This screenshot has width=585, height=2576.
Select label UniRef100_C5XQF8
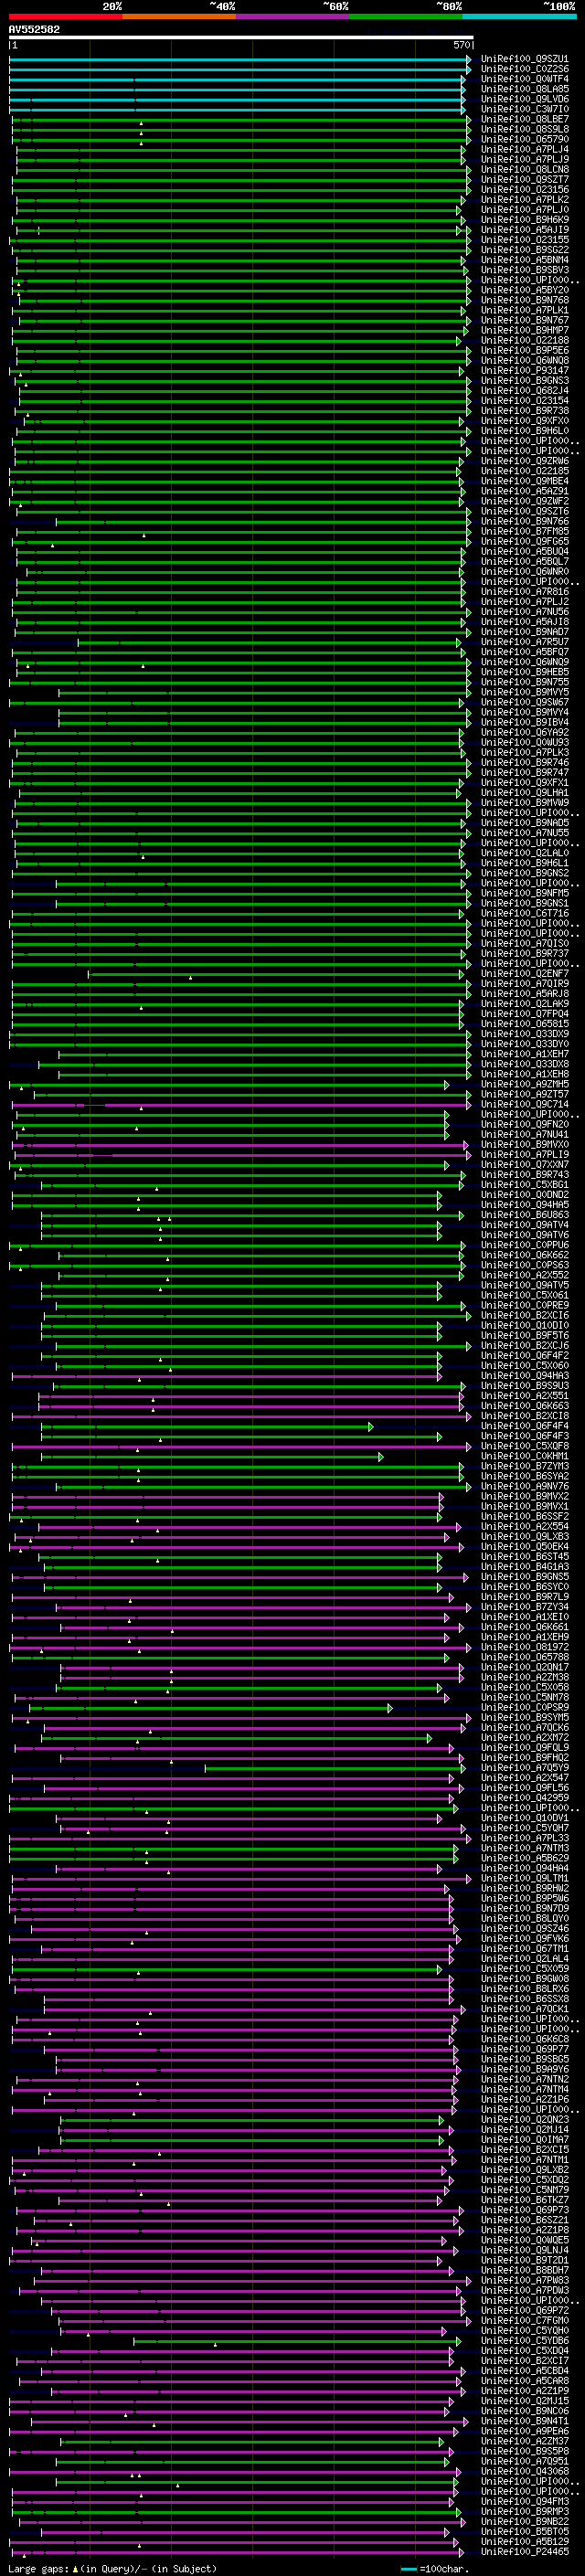pyautogui.click(x=524, y=1446)
